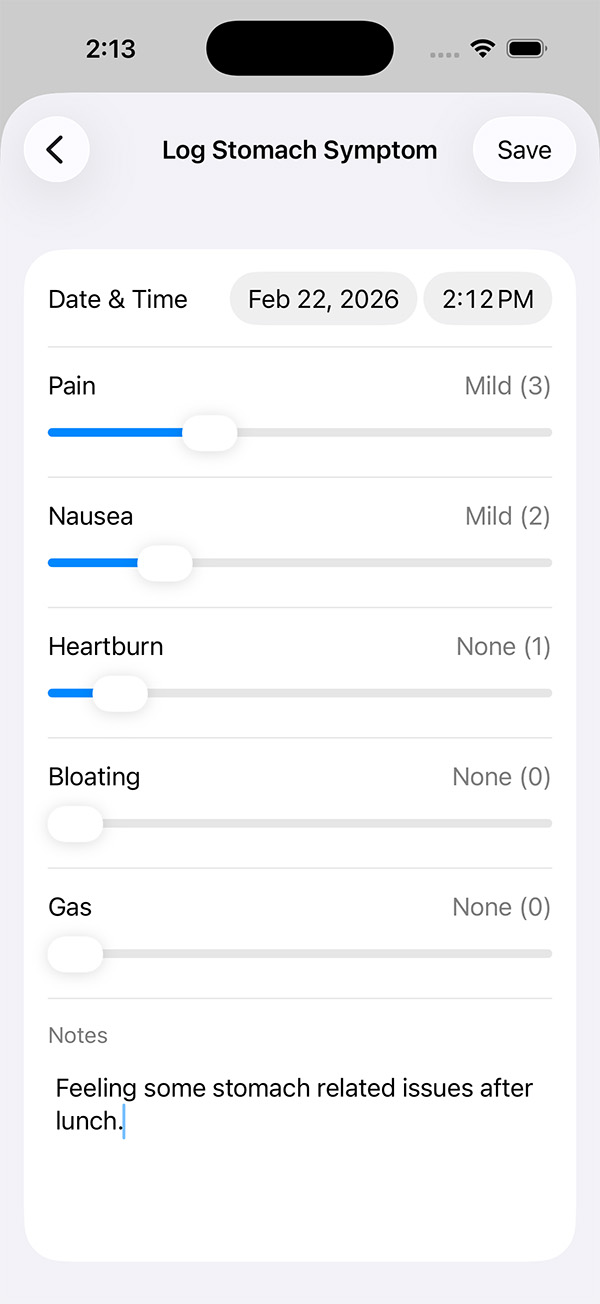Tap the Log Stomach Symptom title

click(299, 149)
